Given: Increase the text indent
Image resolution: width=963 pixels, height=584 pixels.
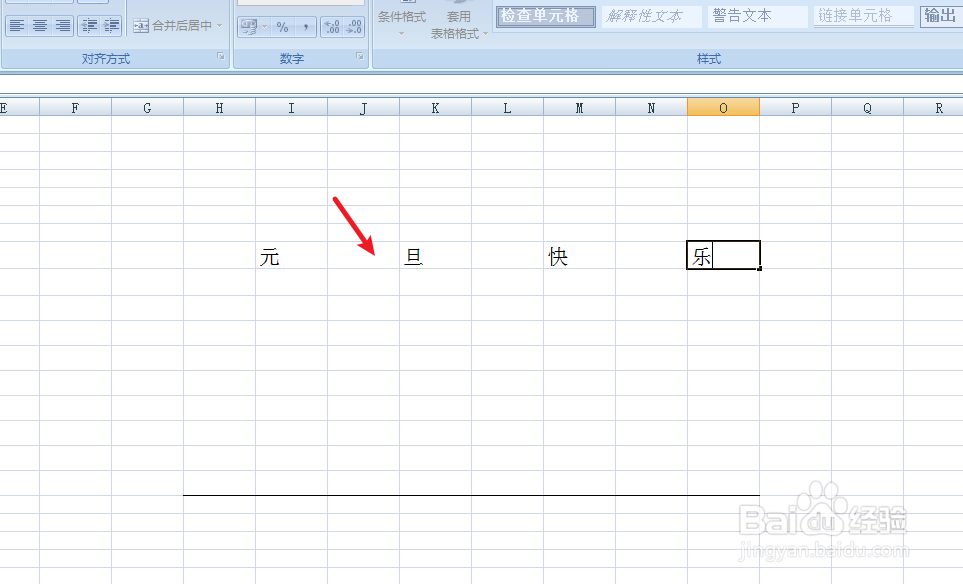Looking at the screenshot, I should (x=110, y=27).
